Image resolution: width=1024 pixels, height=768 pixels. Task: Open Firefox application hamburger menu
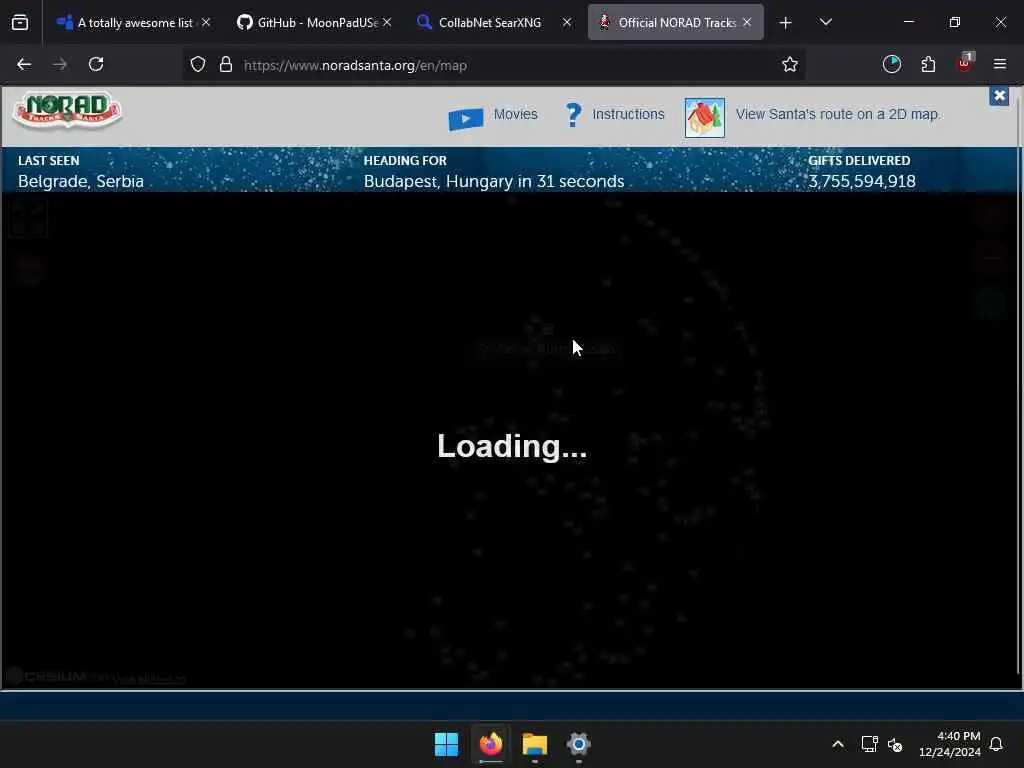tap(1000, 64)
